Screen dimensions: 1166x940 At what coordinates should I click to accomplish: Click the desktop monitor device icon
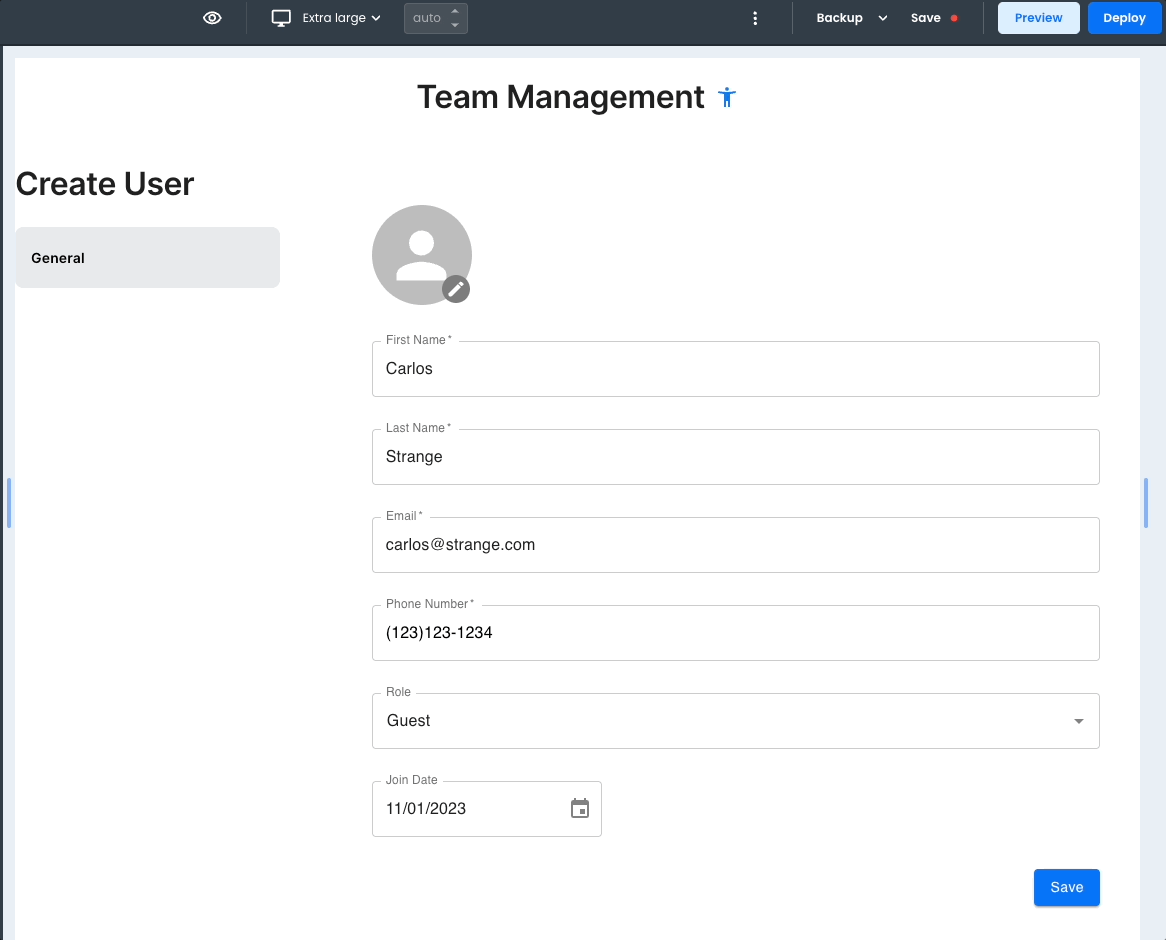pyautogui.click(x=282, y=18)
